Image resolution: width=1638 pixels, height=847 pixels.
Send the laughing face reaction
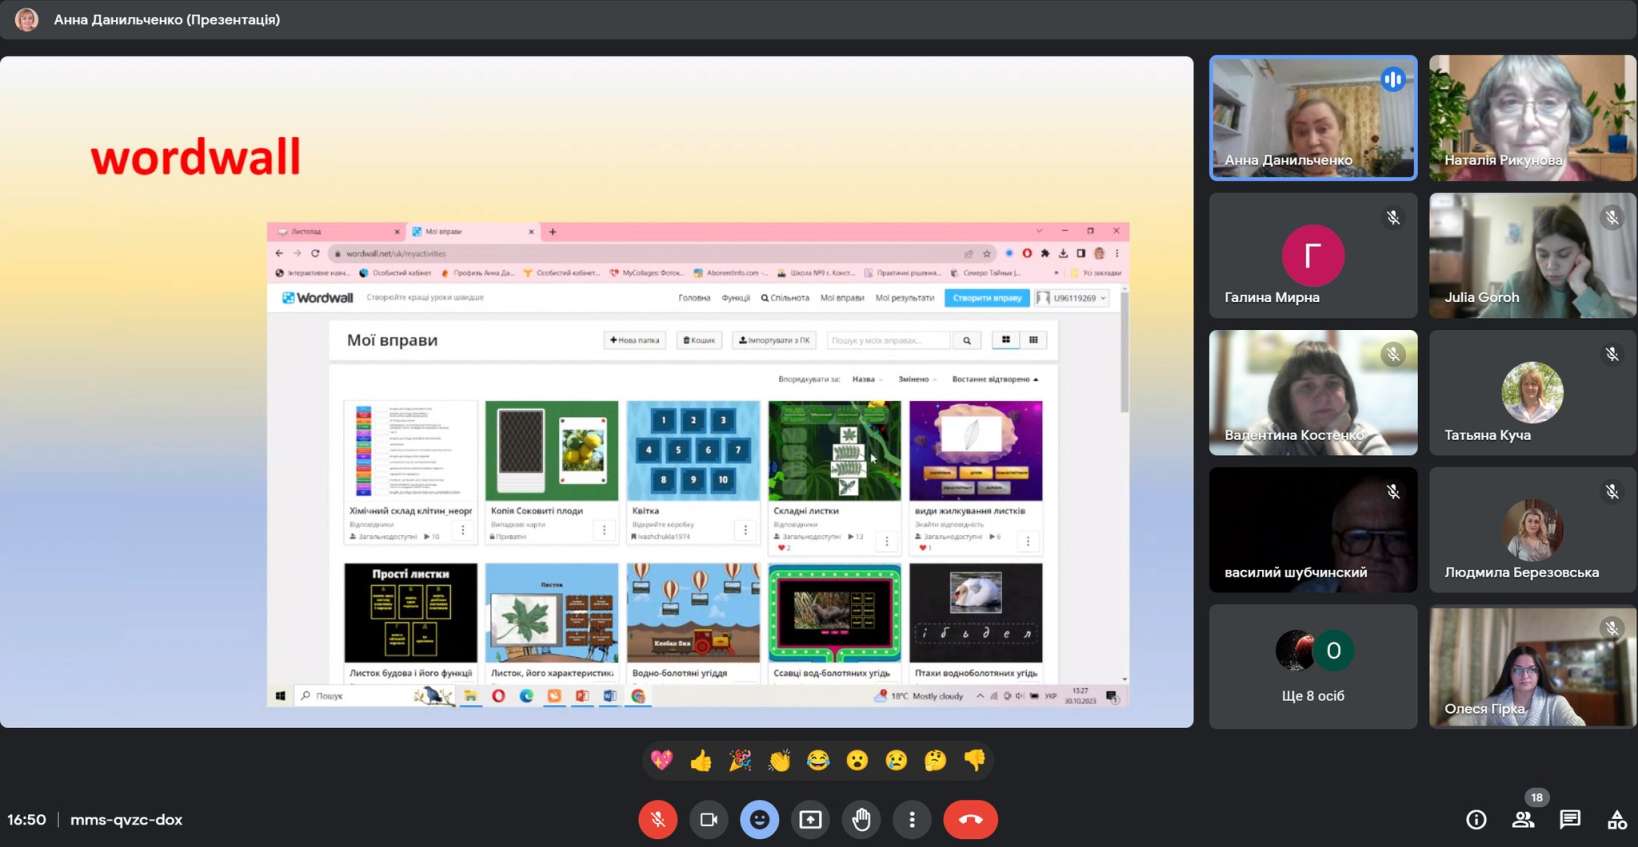[818, 760]
